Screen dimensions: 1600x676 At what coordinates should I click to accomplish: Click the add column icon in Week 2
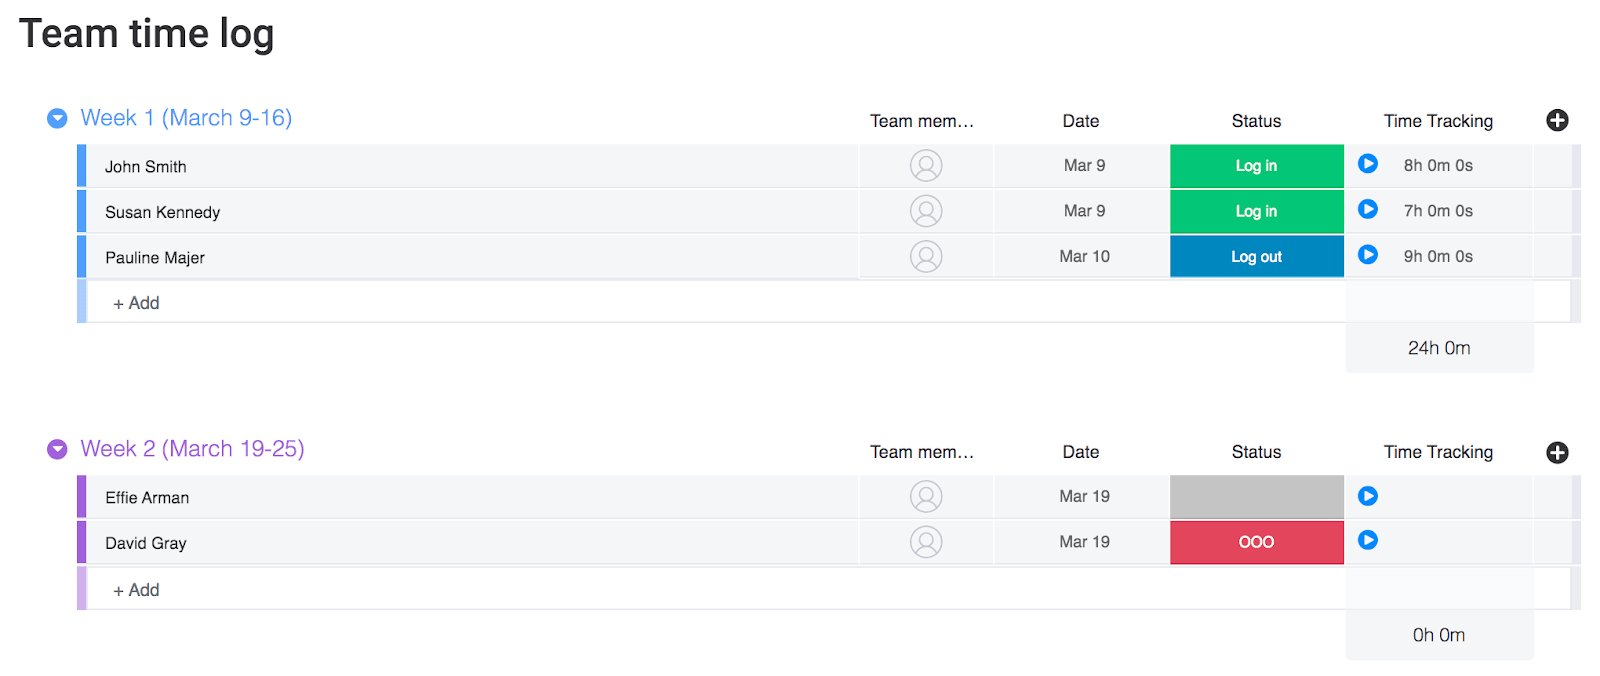coord(1557,452)
